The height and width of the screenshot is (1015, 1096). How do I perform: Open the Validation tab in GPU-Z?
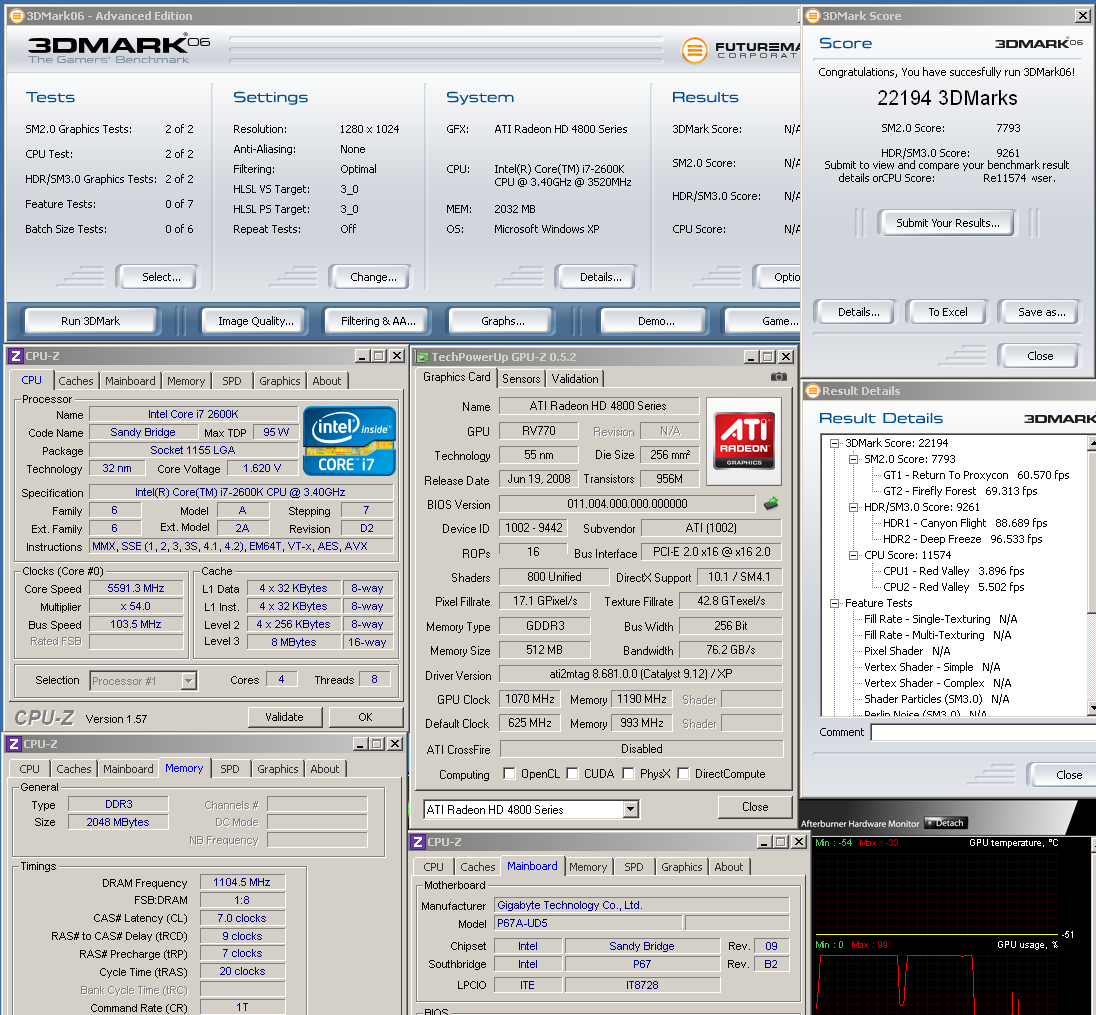(575, 379)
